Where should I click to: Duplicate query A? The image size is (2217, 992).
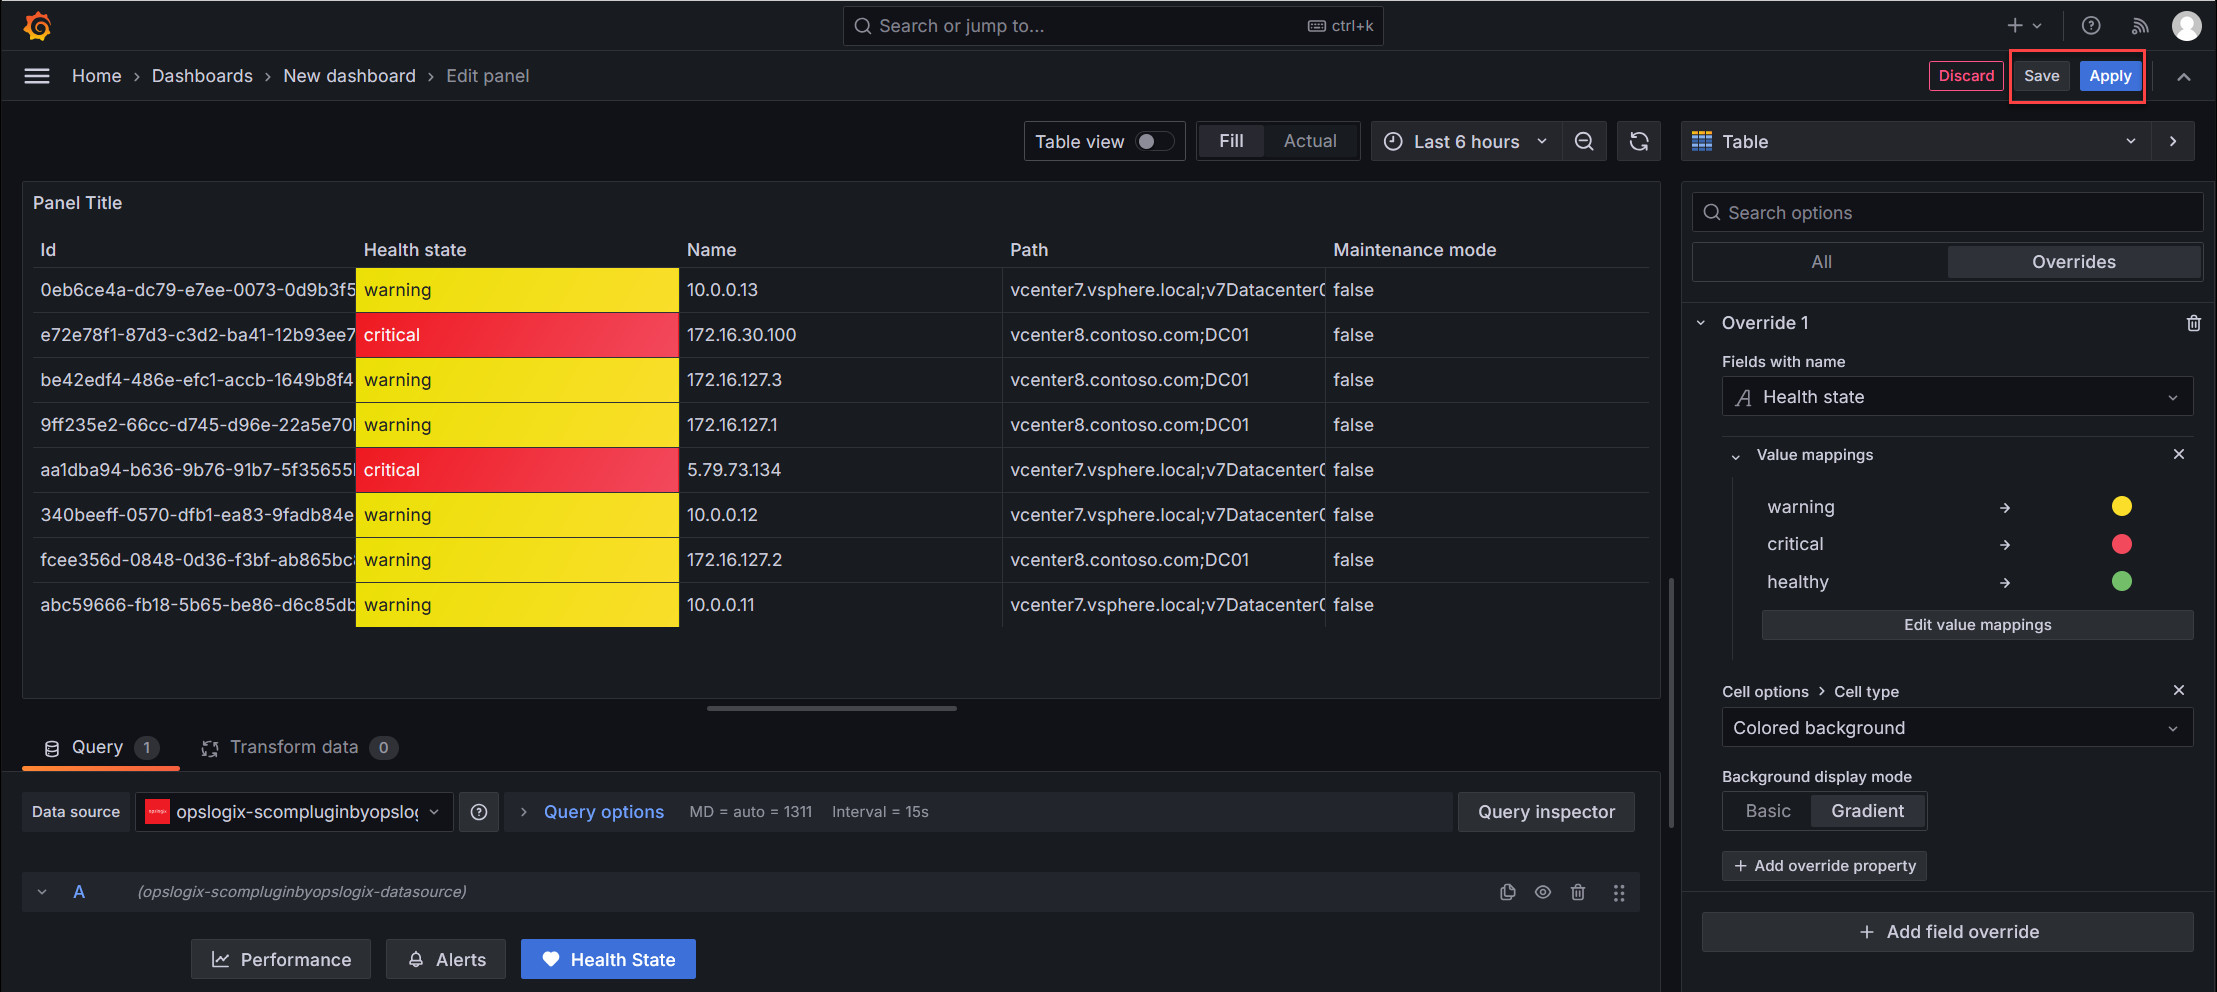tap(1508, 892)
